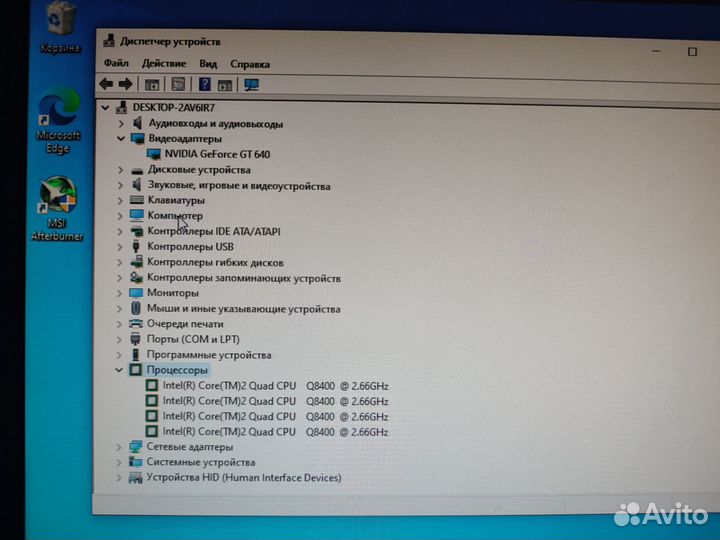Select the DESKTOP-2AV6IR7 root node
This screenshot has width=720, height=540.
[172, 107]
